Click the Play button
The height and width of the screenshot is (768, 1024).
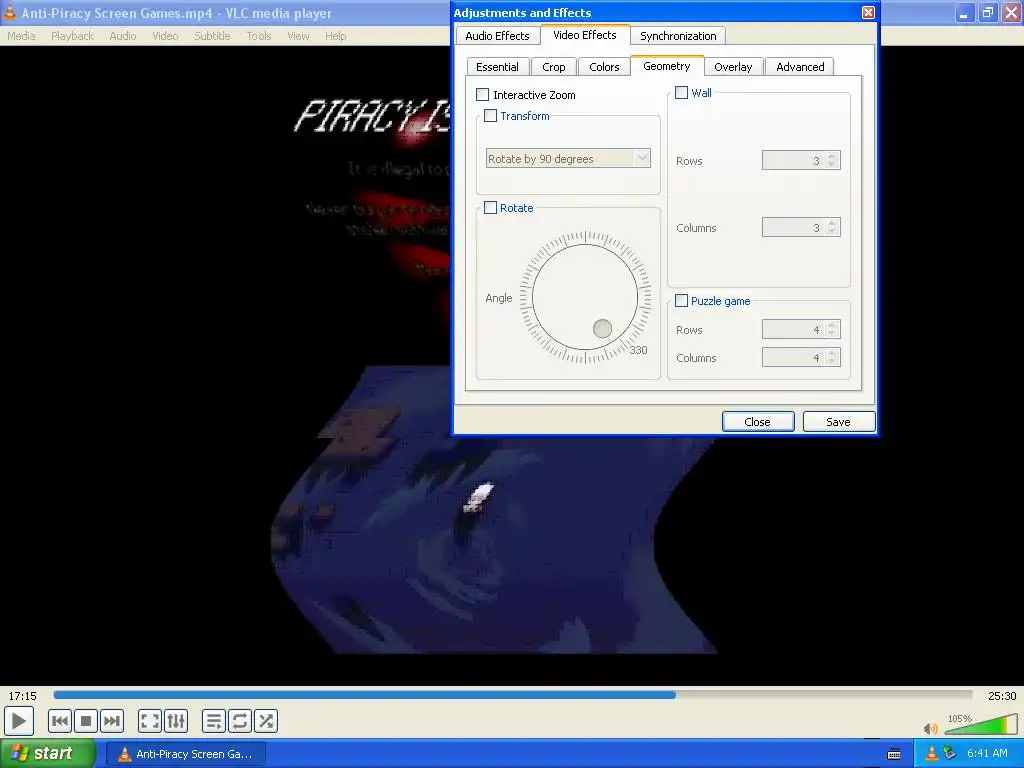pos(18,722)
